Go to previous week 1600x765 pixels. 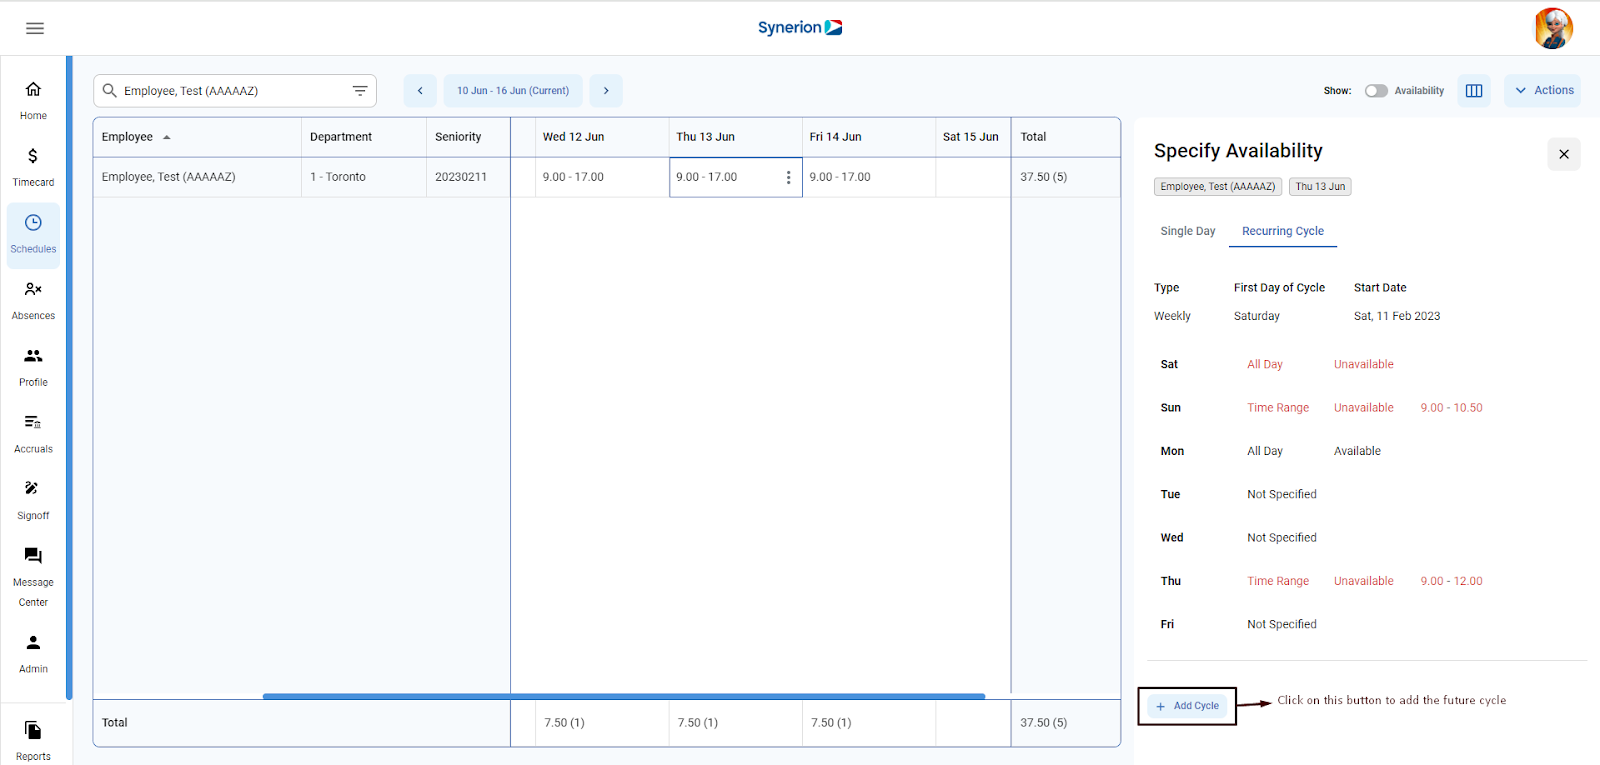point(420,90)
